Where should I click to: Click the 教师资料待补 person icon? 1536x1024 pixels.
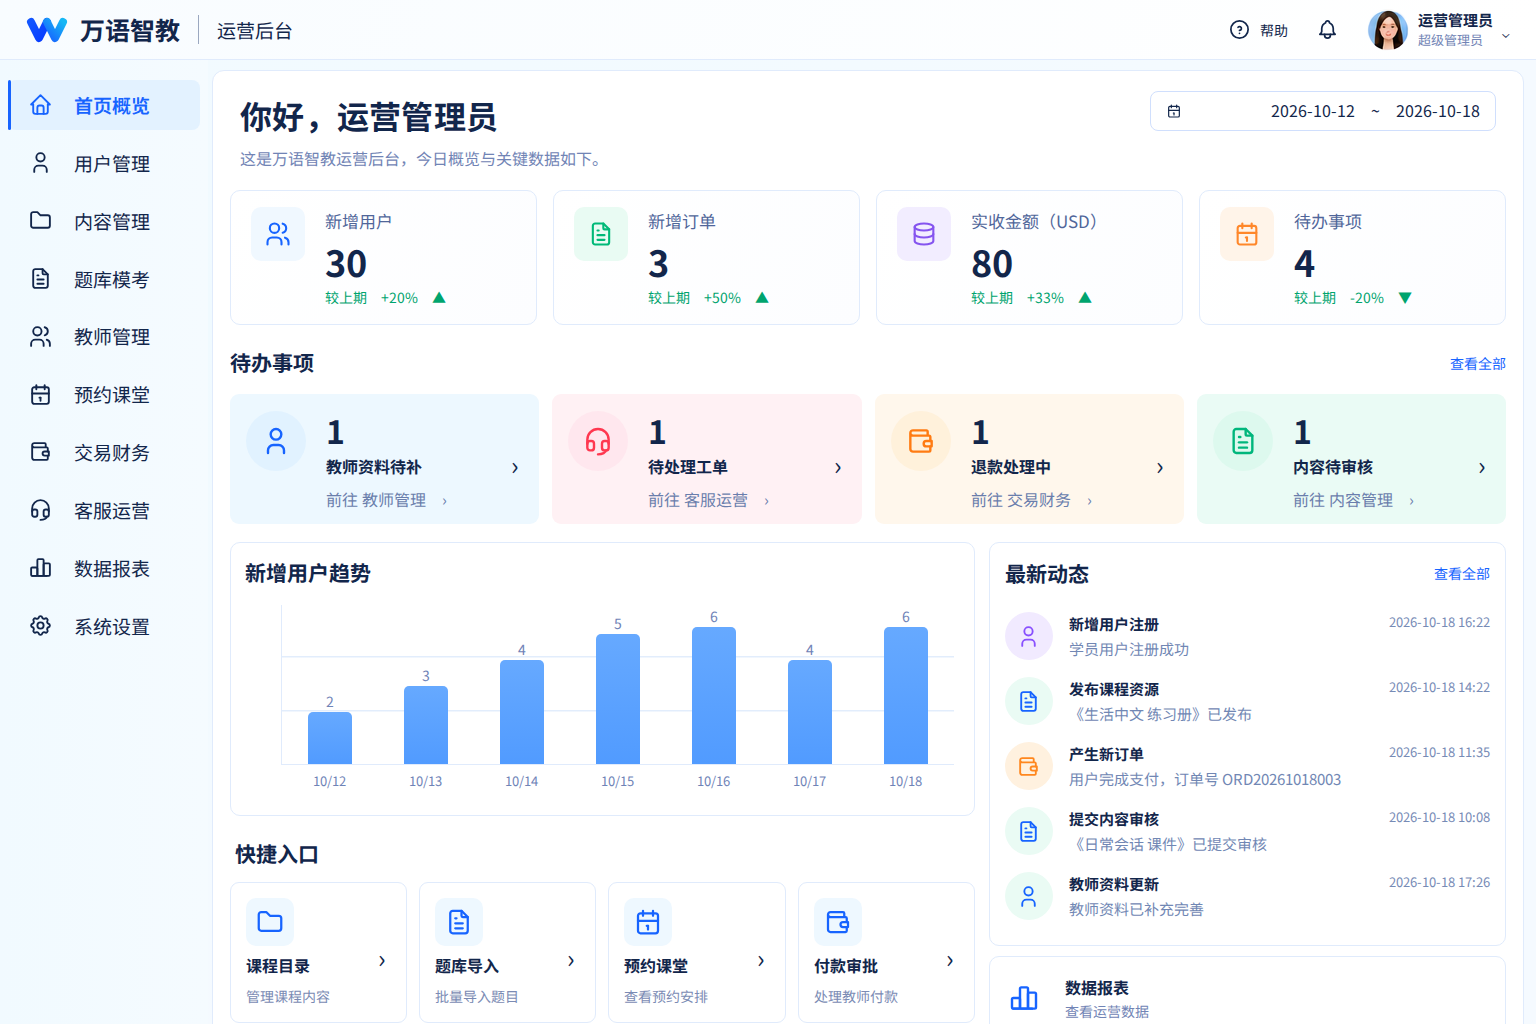click(276, 441)
